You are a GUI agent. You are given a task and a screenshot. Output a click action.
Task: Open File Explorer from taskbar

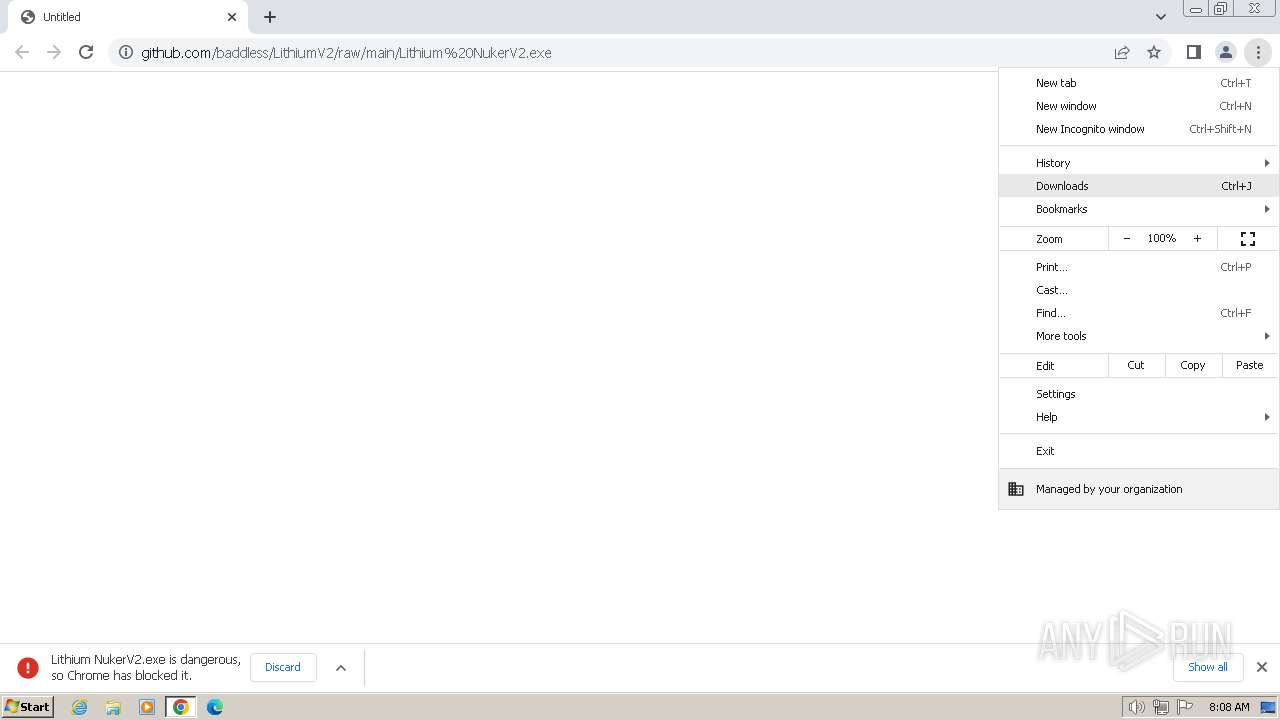tap(113, 707)
